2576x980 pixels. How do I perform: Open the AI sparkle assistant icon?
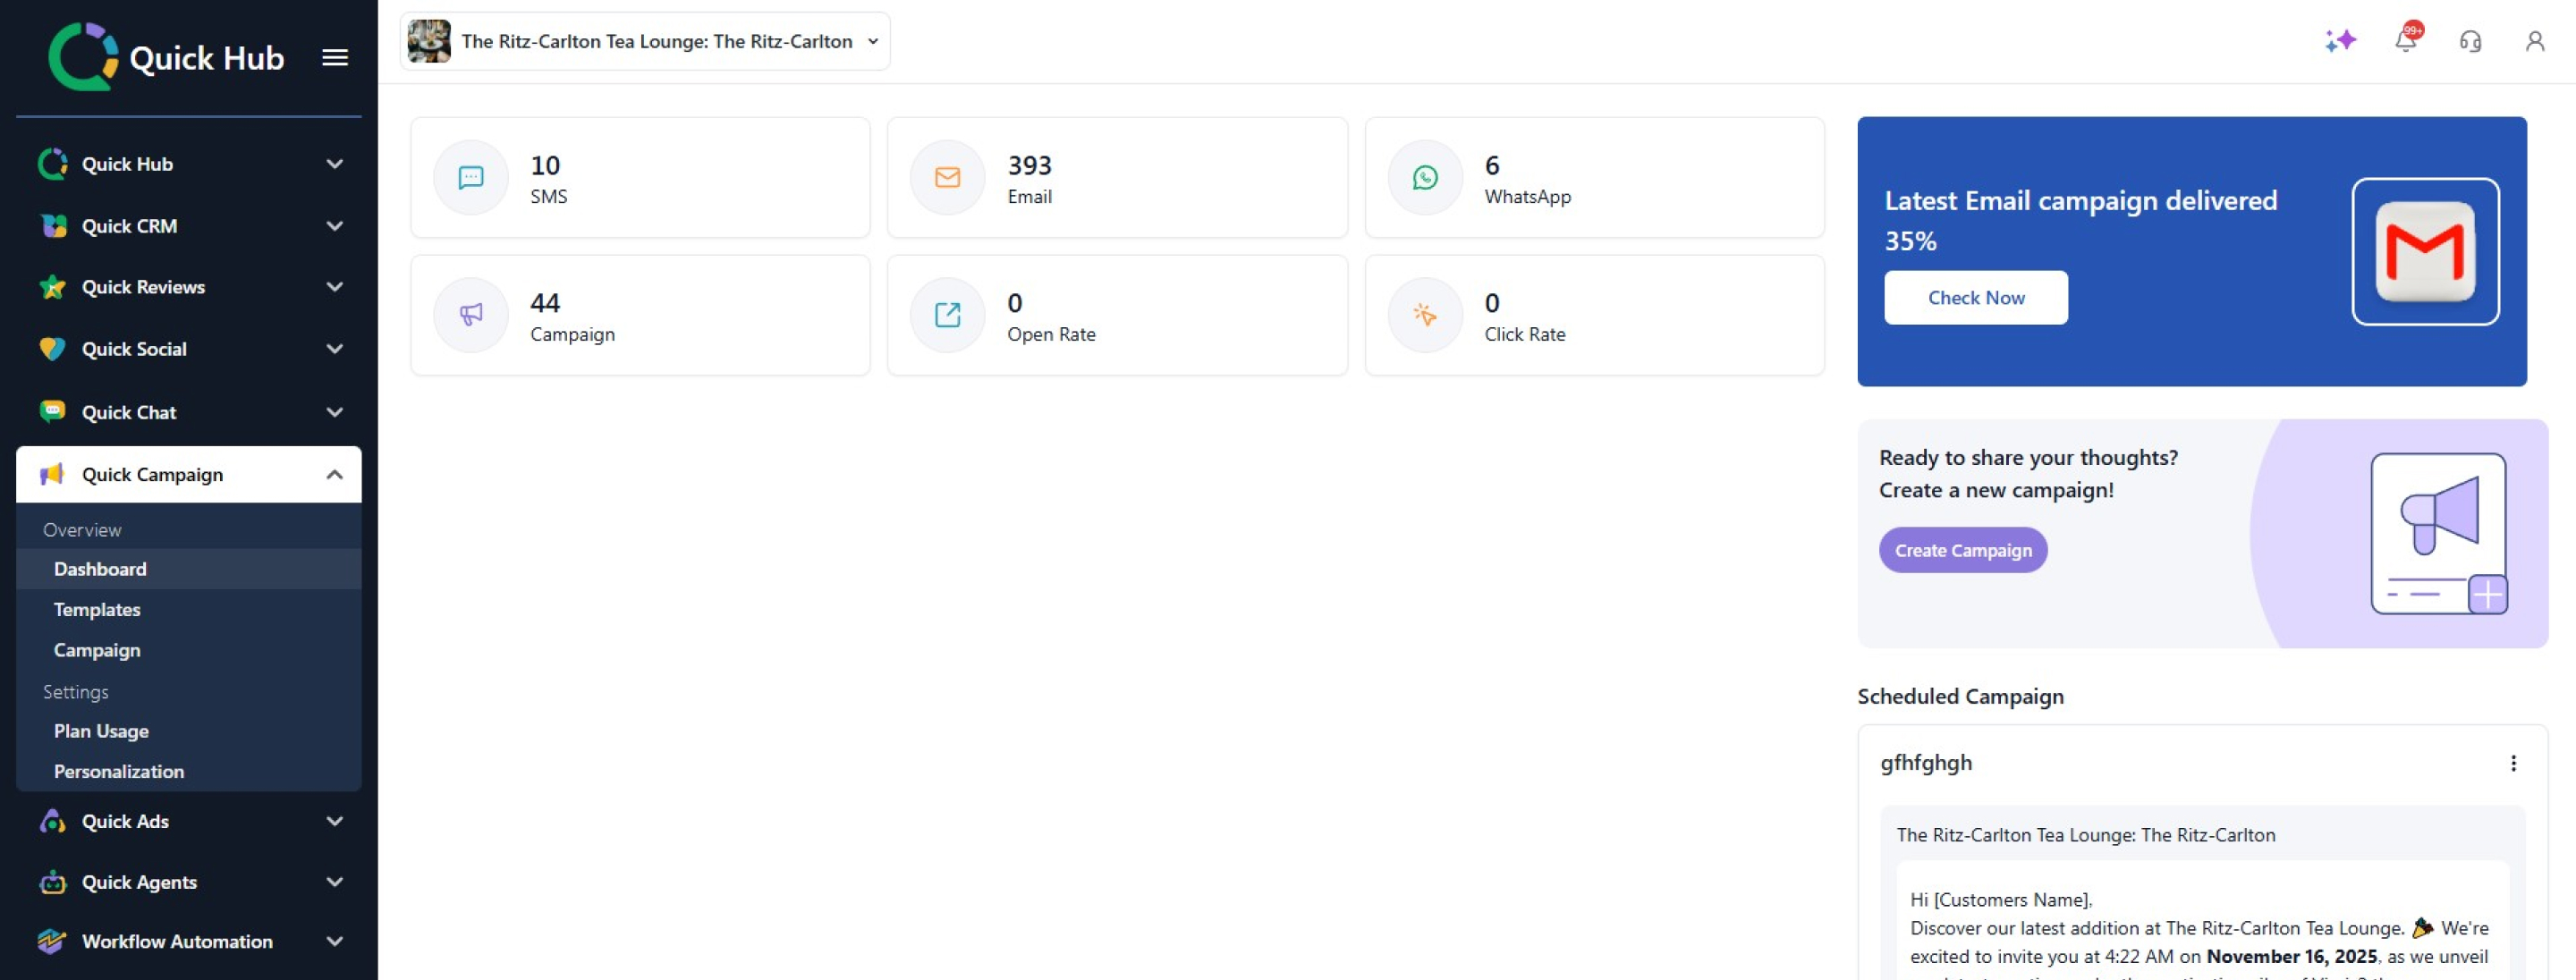point(2340,41)
